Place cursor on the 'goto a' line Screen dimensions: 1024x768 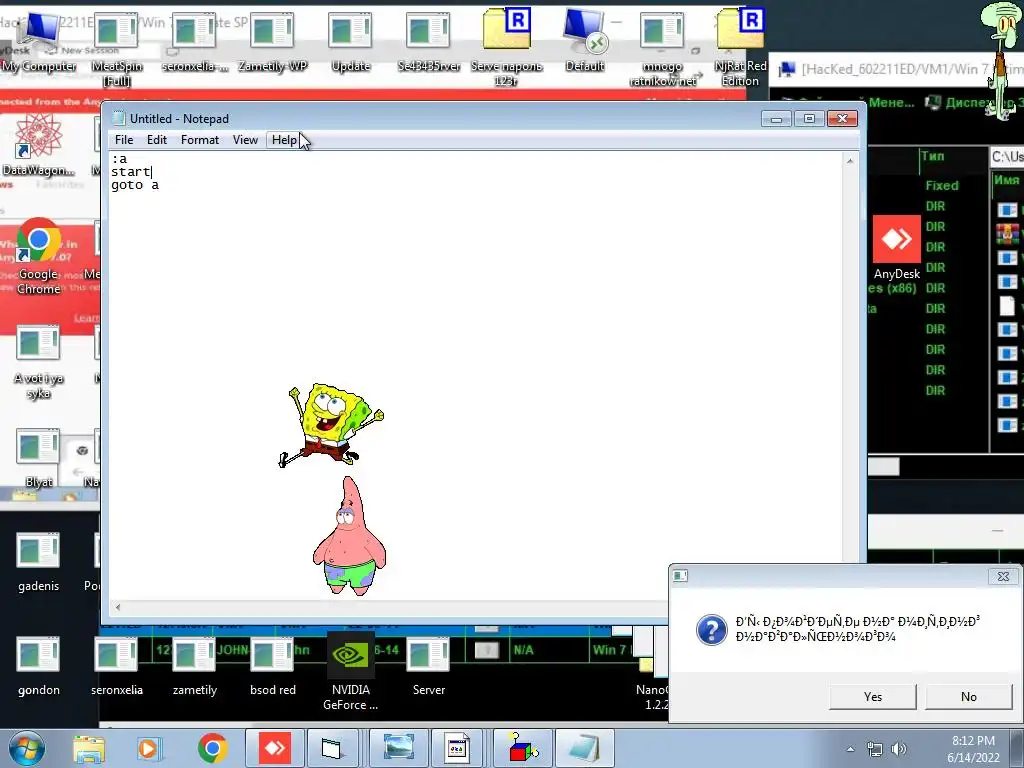pos(135,185)
